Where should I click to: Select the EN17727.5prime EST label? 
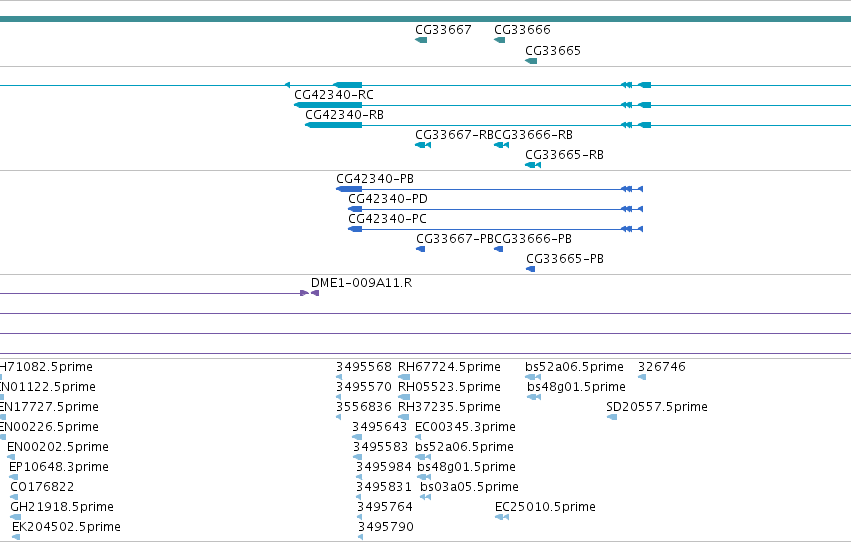tap(49, 407)
